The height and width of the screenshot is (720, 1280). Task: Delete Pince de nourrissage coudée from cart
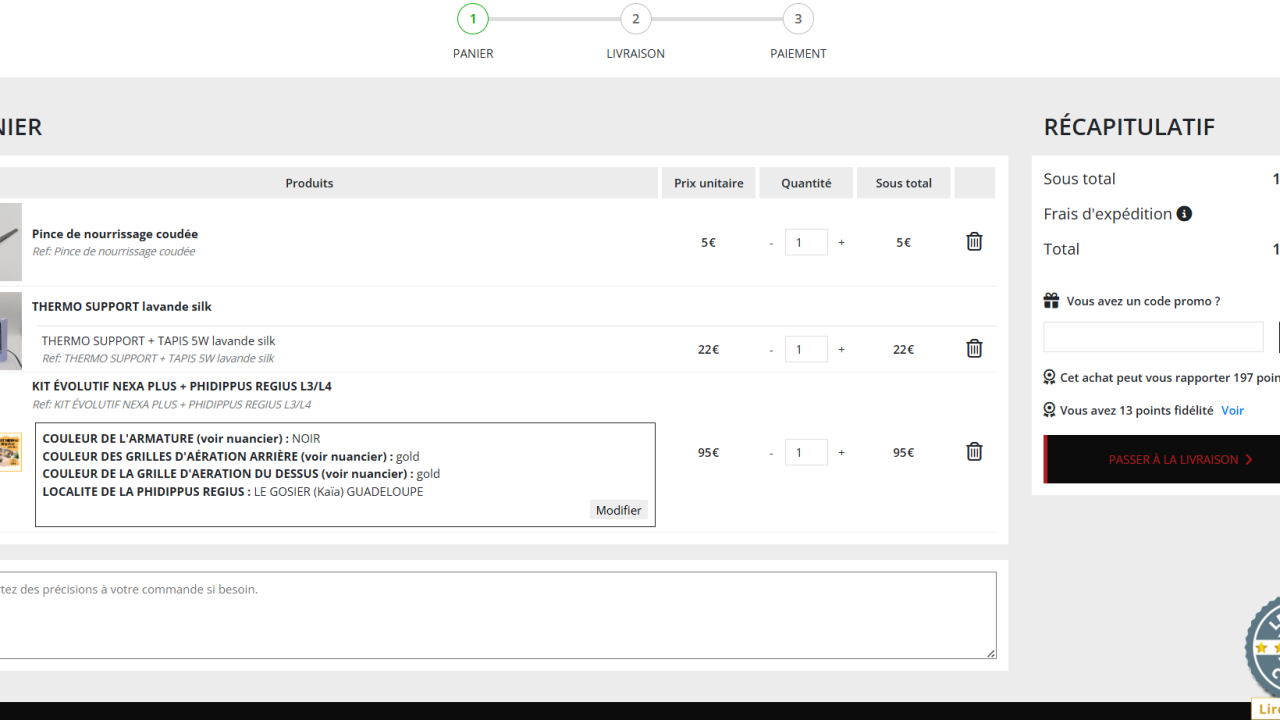point(974,241)
